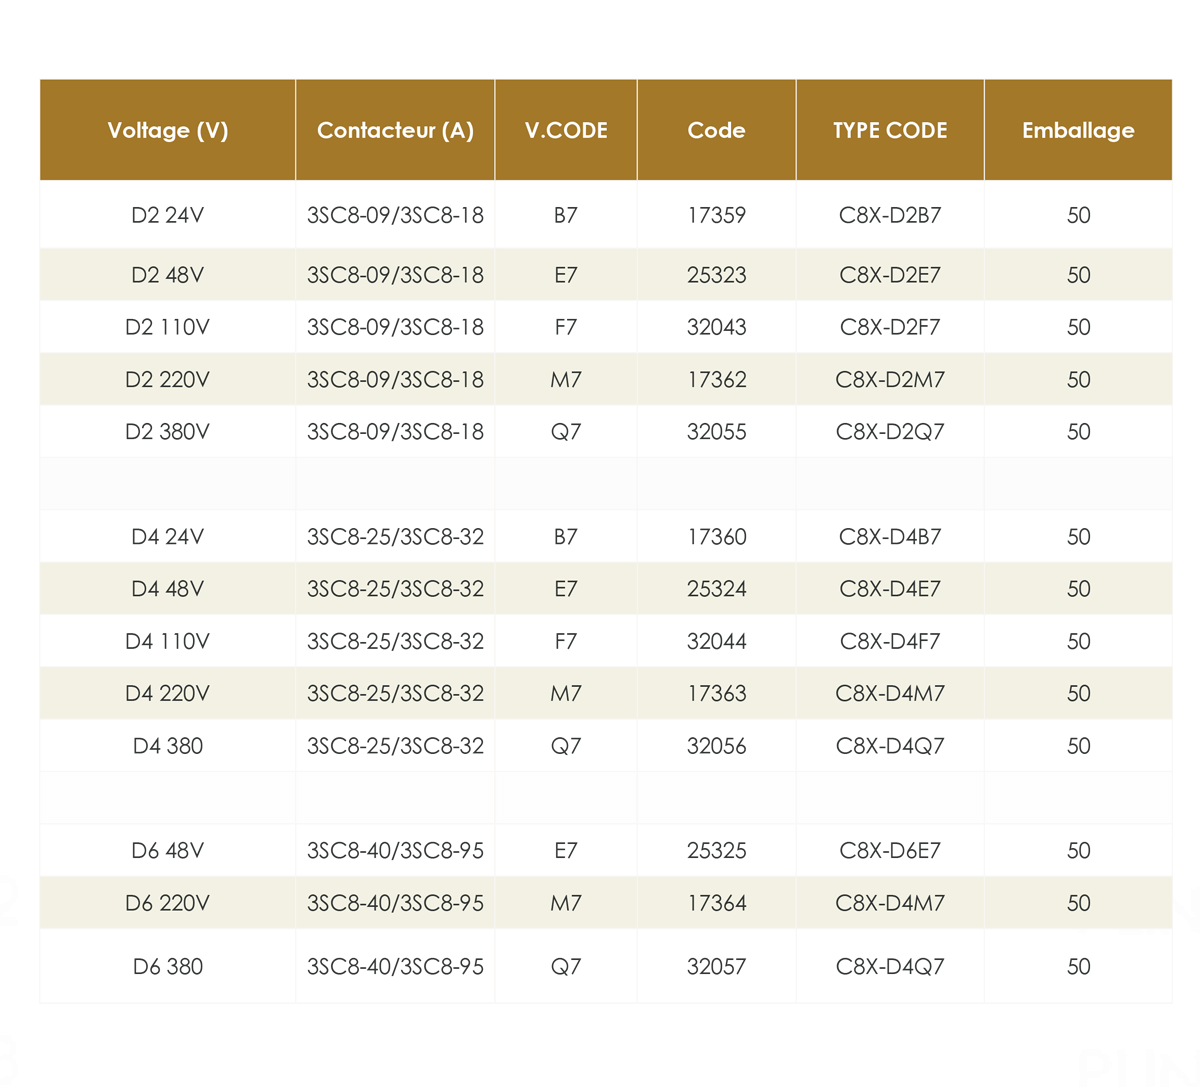Select the D2 48V voltage cell
The image size is (1200, 1087).
(x=168, y=275)
